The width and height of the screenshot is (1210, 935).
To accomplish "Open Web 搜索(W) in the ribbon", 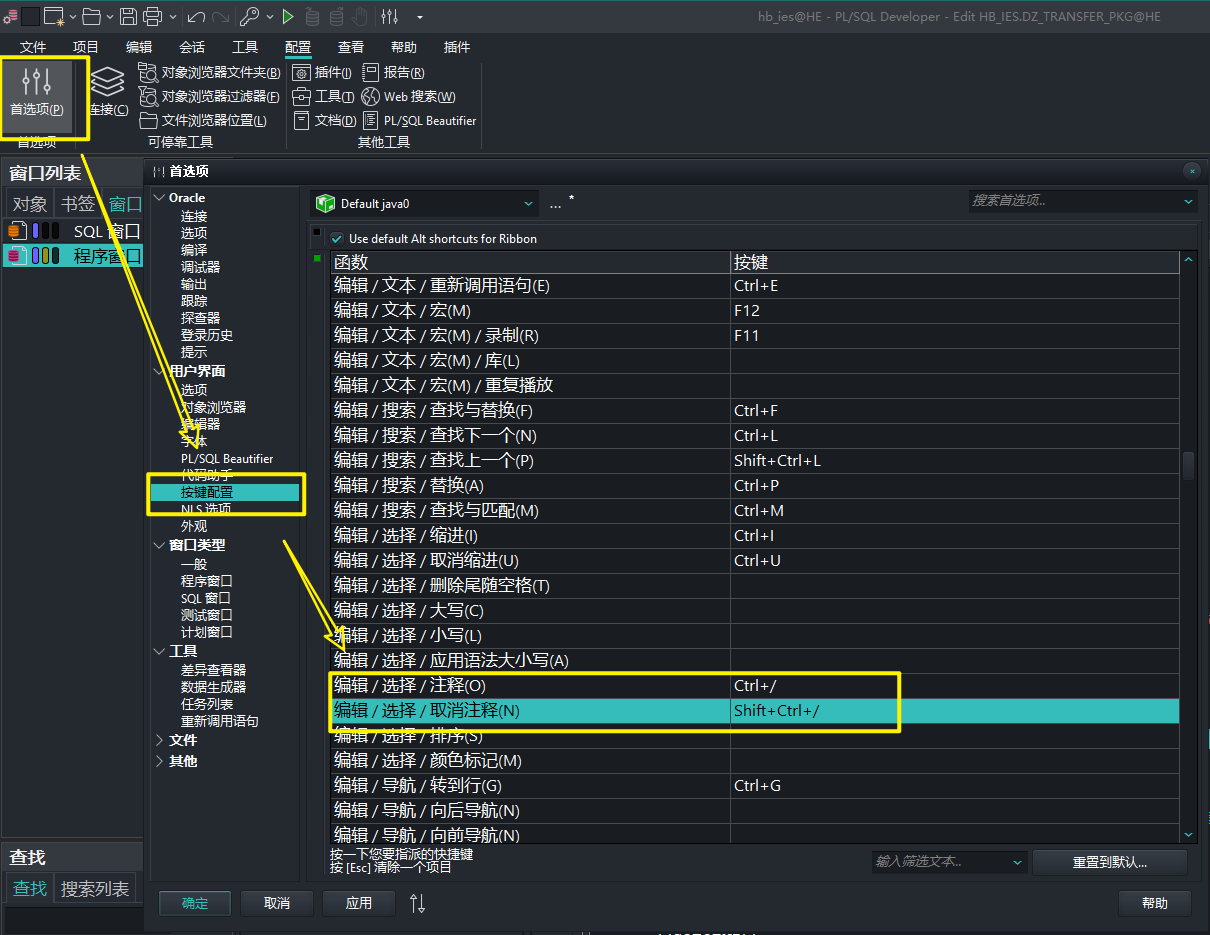I will (408, 96).
